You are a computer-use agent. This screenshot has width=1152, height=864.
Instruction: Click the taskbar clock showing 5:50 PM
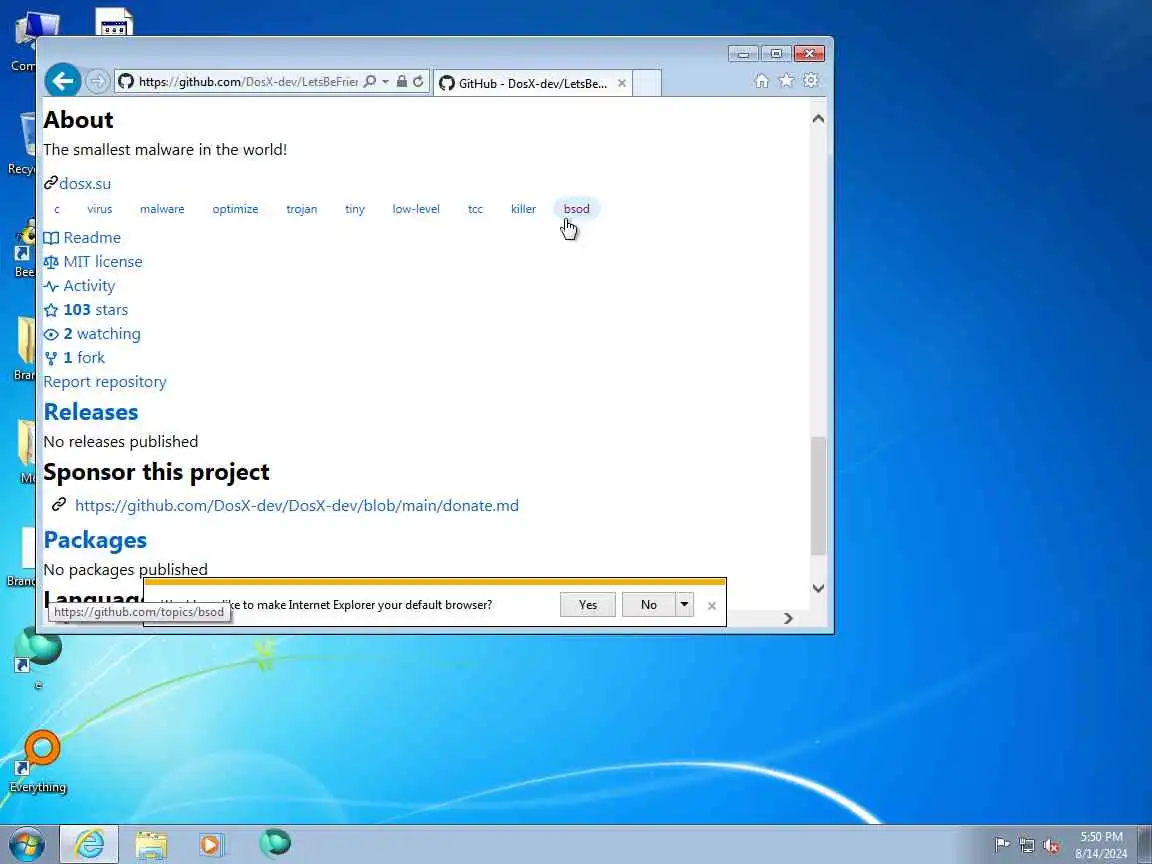pyautogui.click(x=1101, y=845)
